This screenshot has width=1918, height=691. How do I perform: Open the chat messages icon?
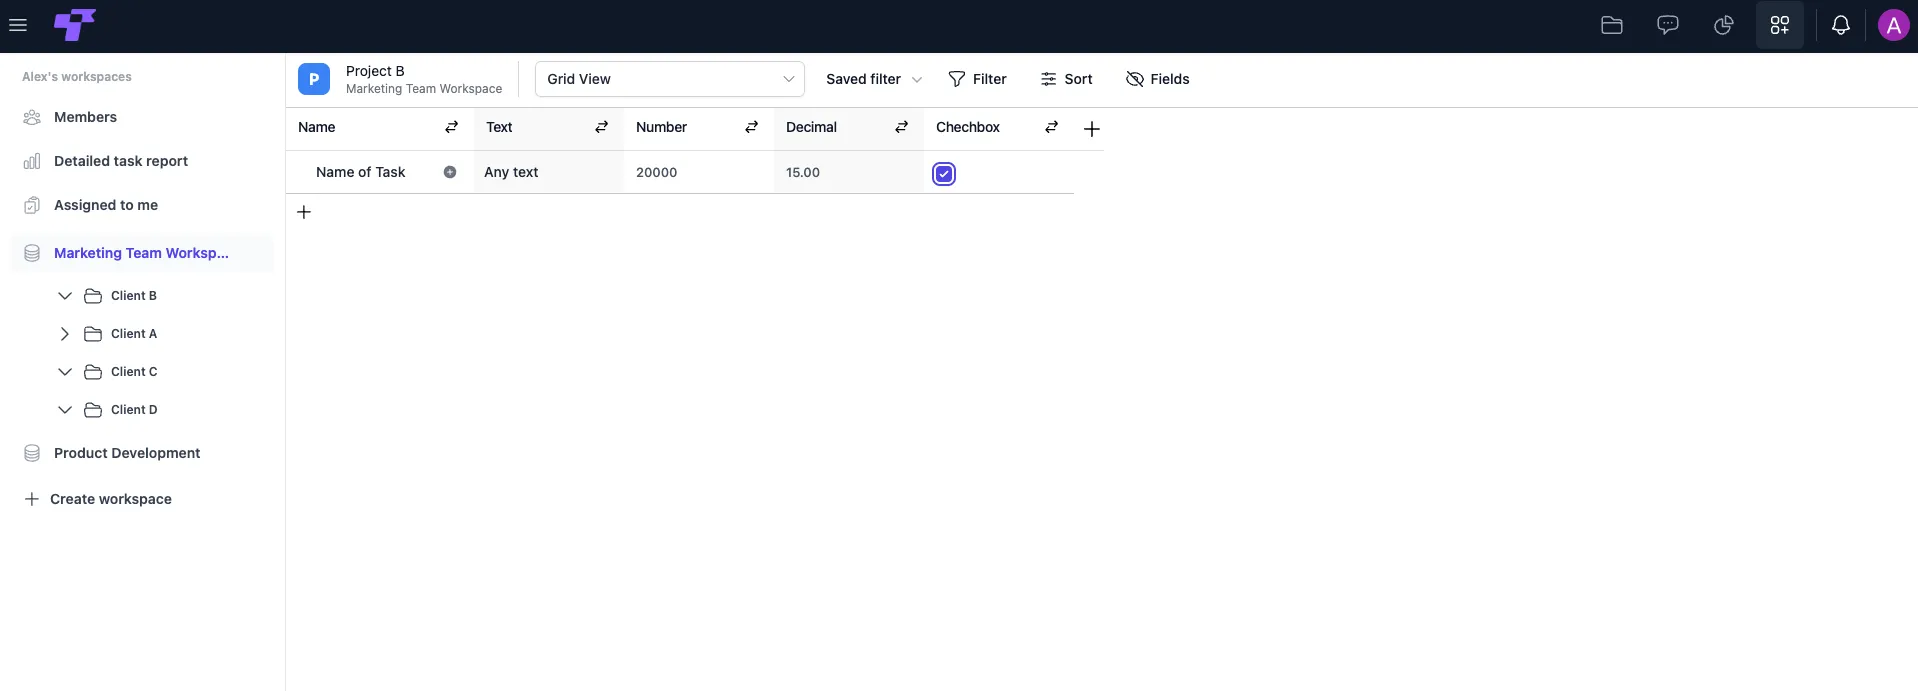click(1668, 26)
